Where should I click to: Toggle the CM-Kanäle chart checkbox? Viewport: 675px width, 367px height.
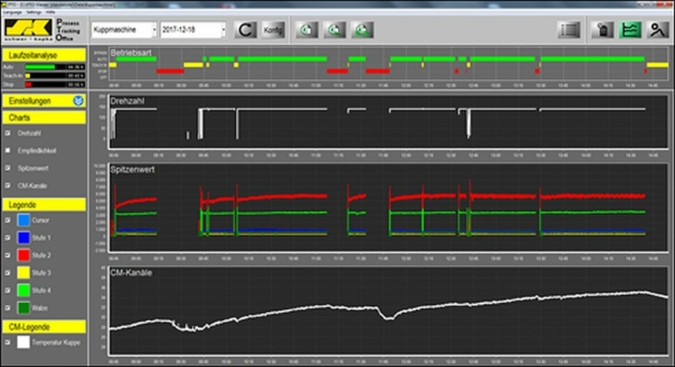8,185
